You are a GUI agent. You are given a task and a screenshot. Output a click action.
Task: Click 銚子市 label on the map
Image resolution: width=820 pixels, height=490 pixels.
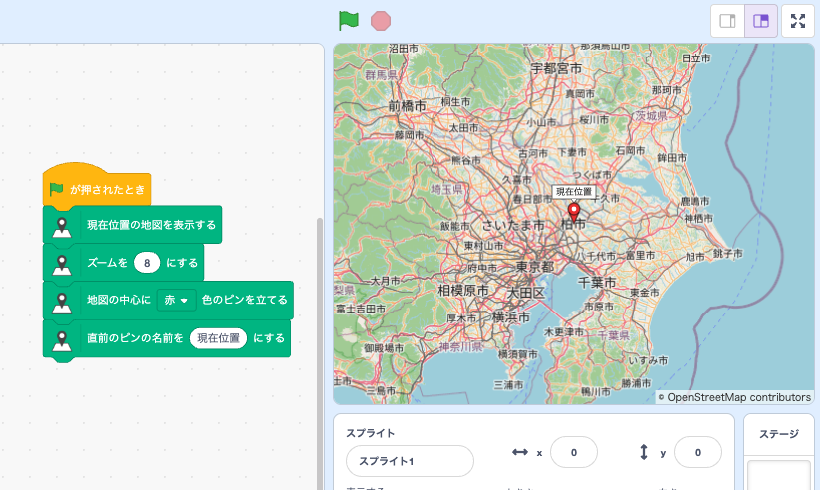point(727,254)
